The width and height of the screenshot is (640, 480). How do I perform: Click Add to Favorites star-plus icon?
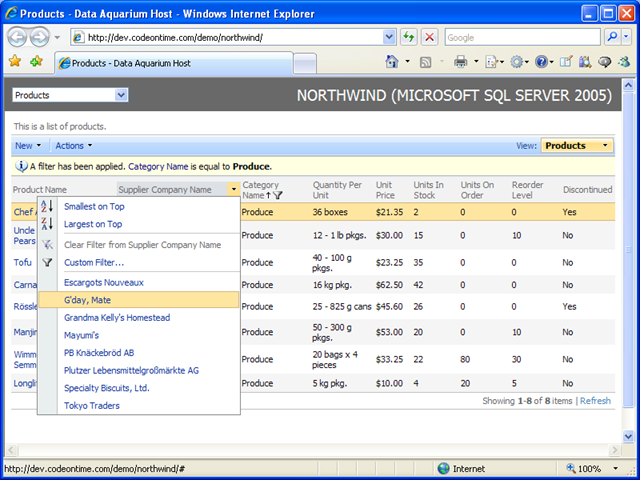pos(36,62)
